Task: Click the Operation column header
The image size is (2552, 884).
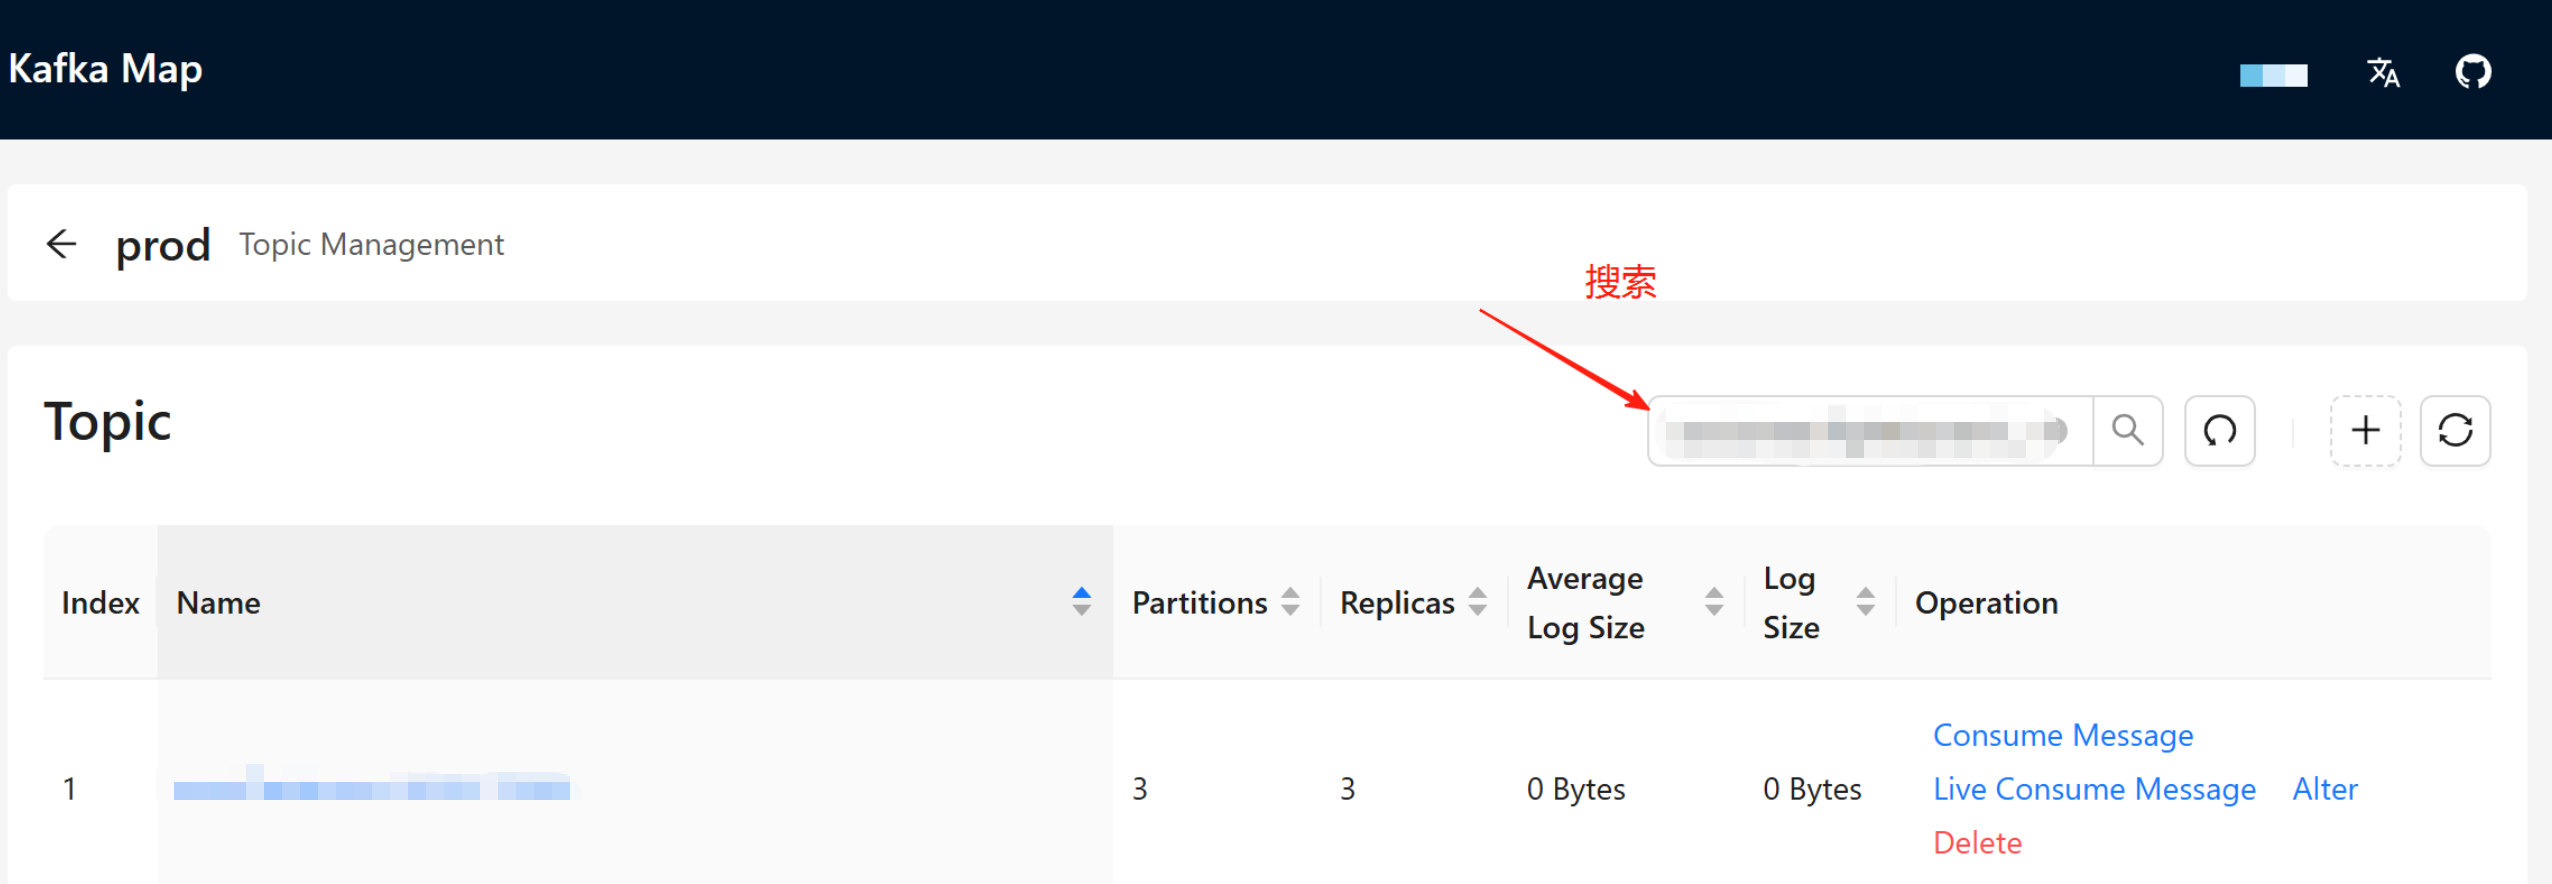Action: point(1986,603)
